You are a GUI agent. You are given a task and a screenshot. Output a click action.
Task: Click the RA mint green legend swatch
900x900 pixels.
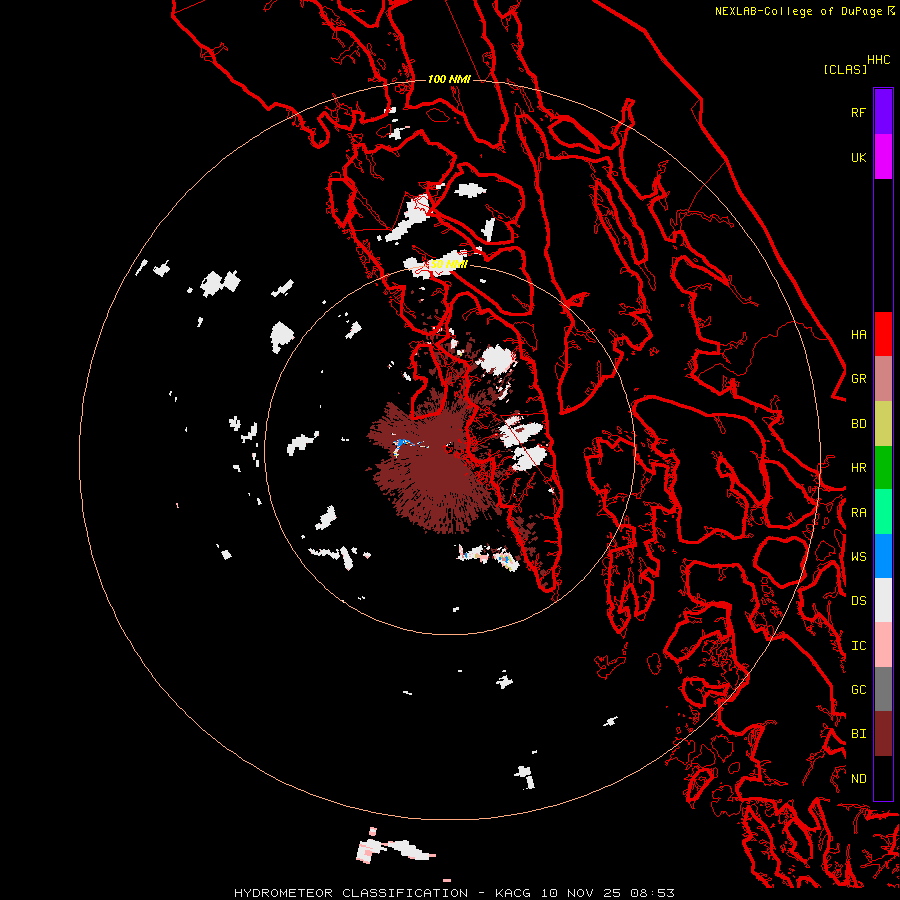click(883, 512)
